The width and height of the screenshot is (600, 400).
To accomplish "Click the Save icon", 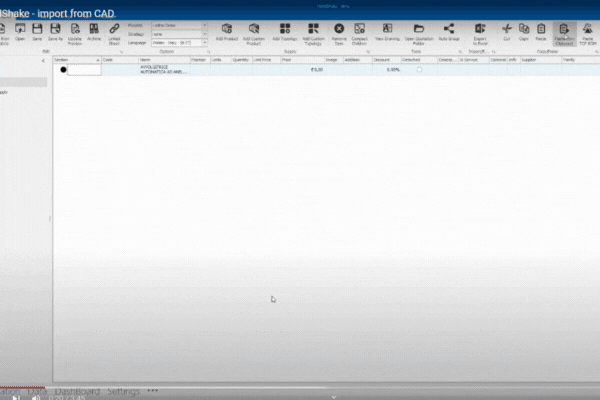I will coord(37,29).
